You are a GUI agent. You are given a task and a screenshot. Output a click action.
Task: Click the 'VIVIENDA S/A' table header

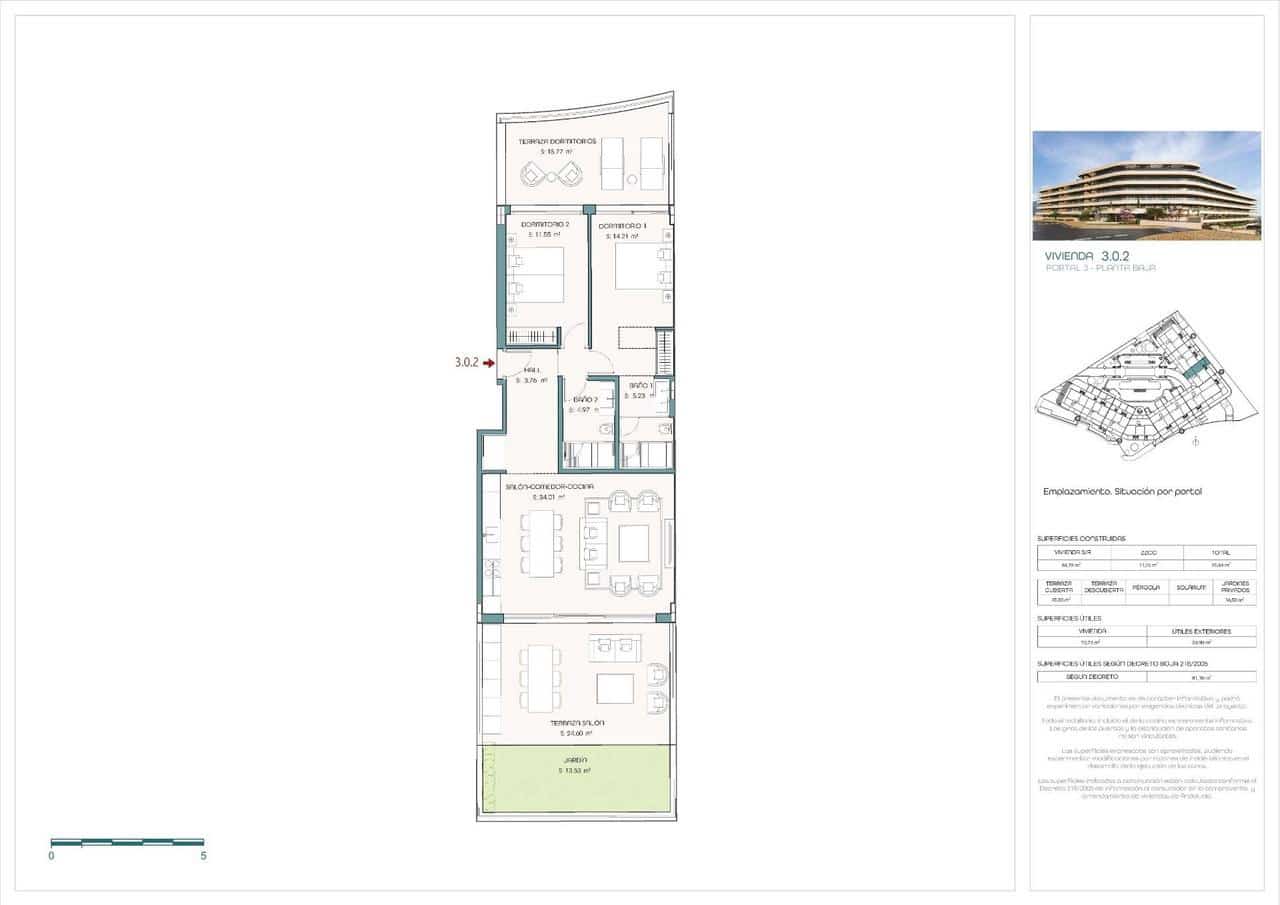(x=1074, y=551)
